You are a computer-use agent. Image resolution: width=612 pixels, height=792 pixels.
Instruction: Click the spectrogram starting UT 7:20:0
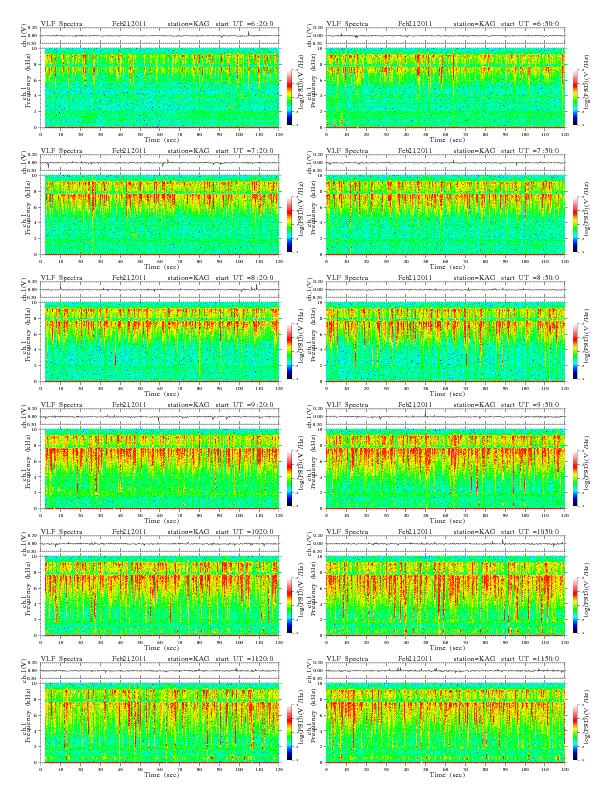click(160, 215)
